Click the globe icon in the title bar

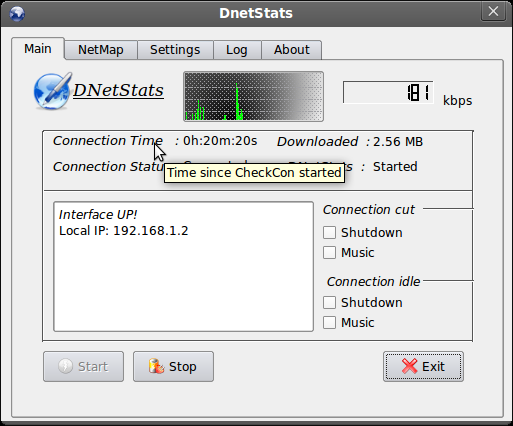click(x=17, y=14)
